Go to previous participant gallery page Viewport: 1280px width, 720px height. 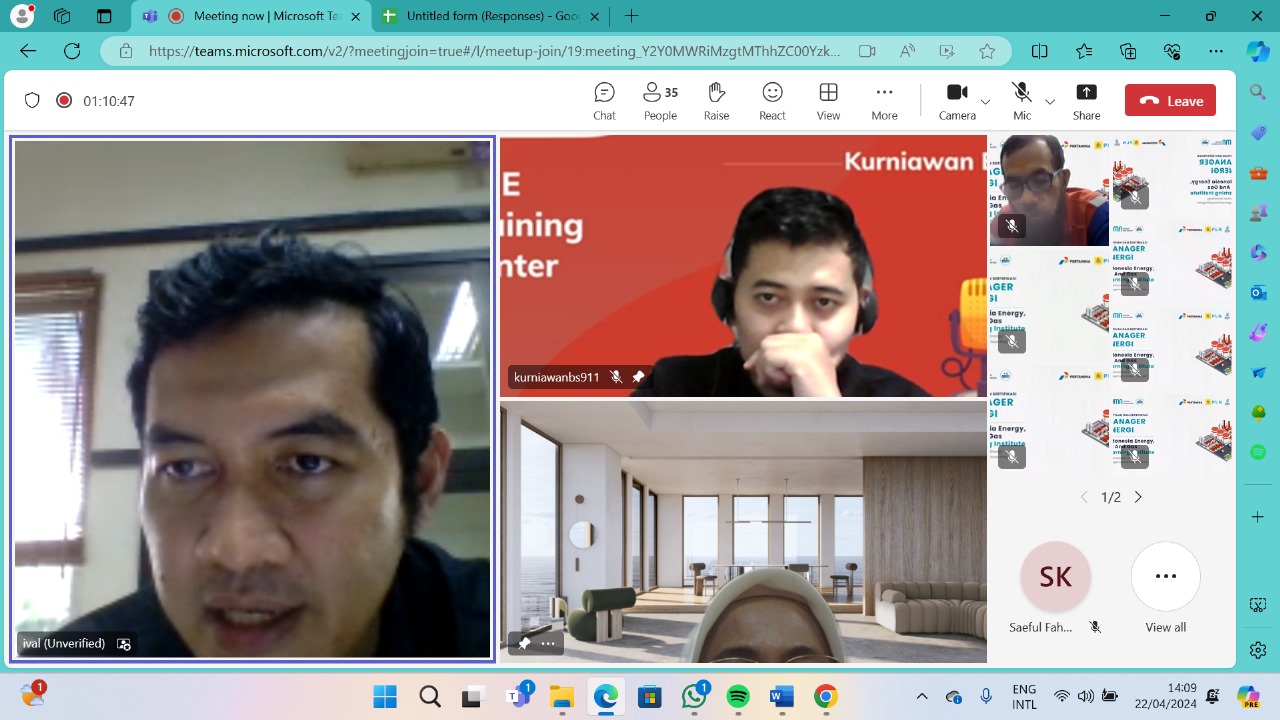point(1084,497)
